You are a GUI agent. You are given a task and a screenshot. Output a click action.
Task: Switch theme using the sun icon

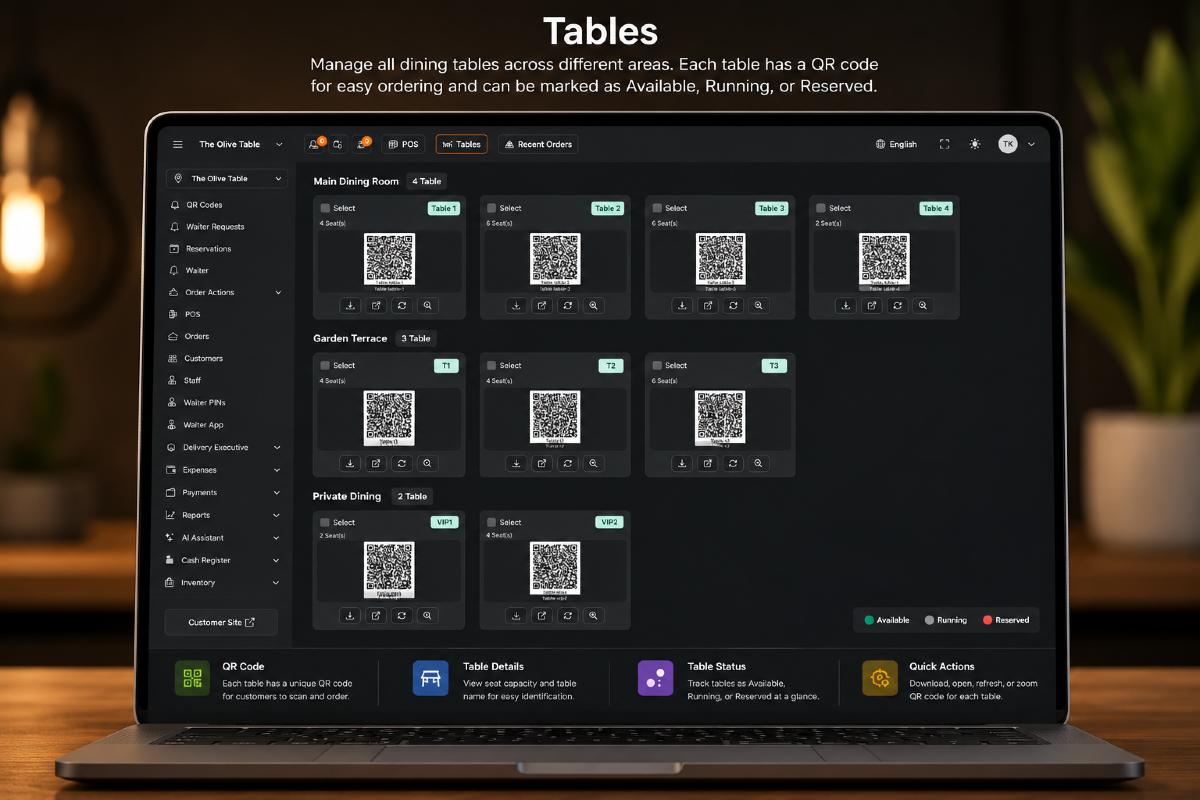[x=975, y=144]
